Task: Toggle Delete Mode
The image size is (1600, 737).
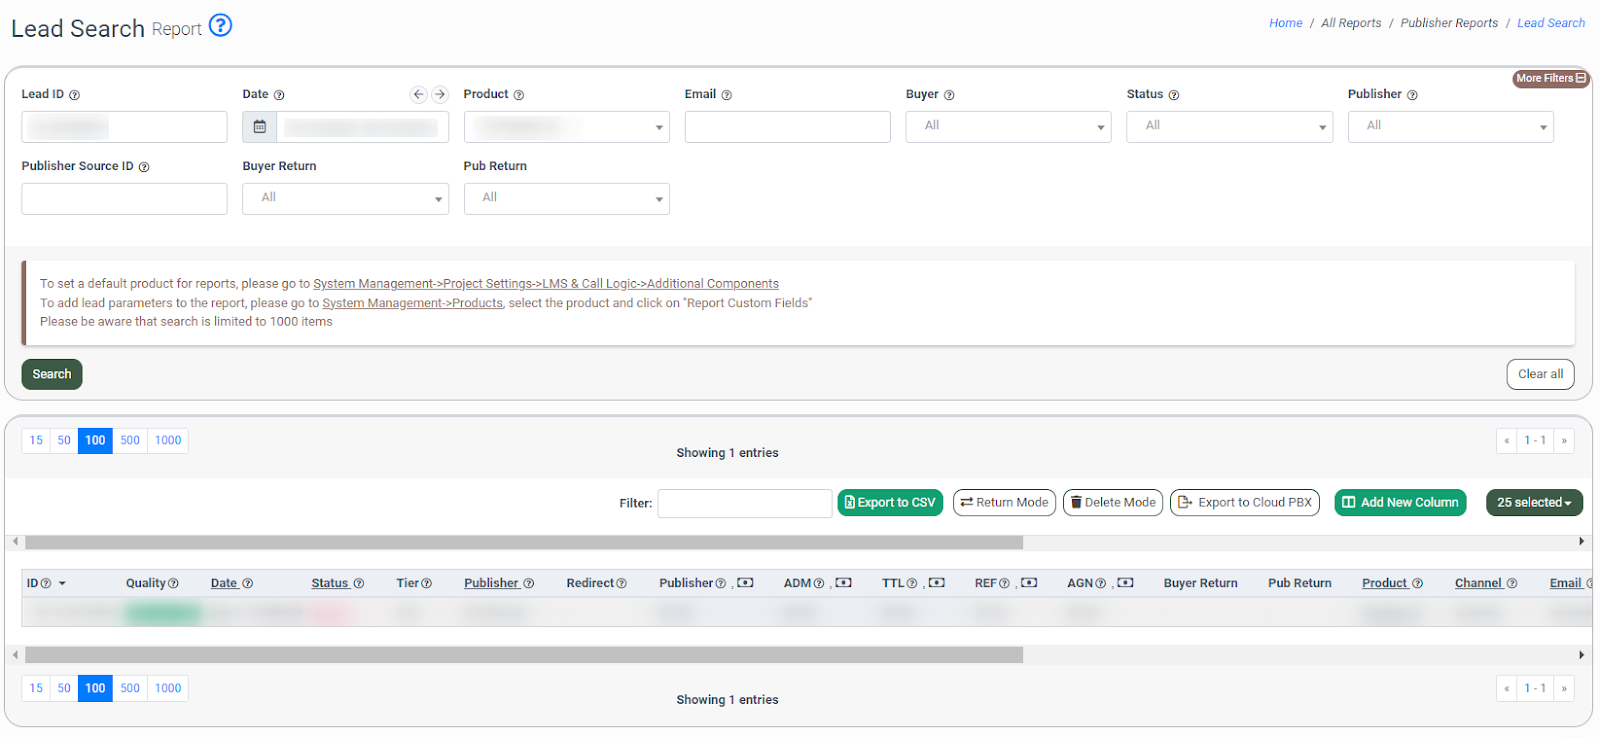Action: point(1112,503)
